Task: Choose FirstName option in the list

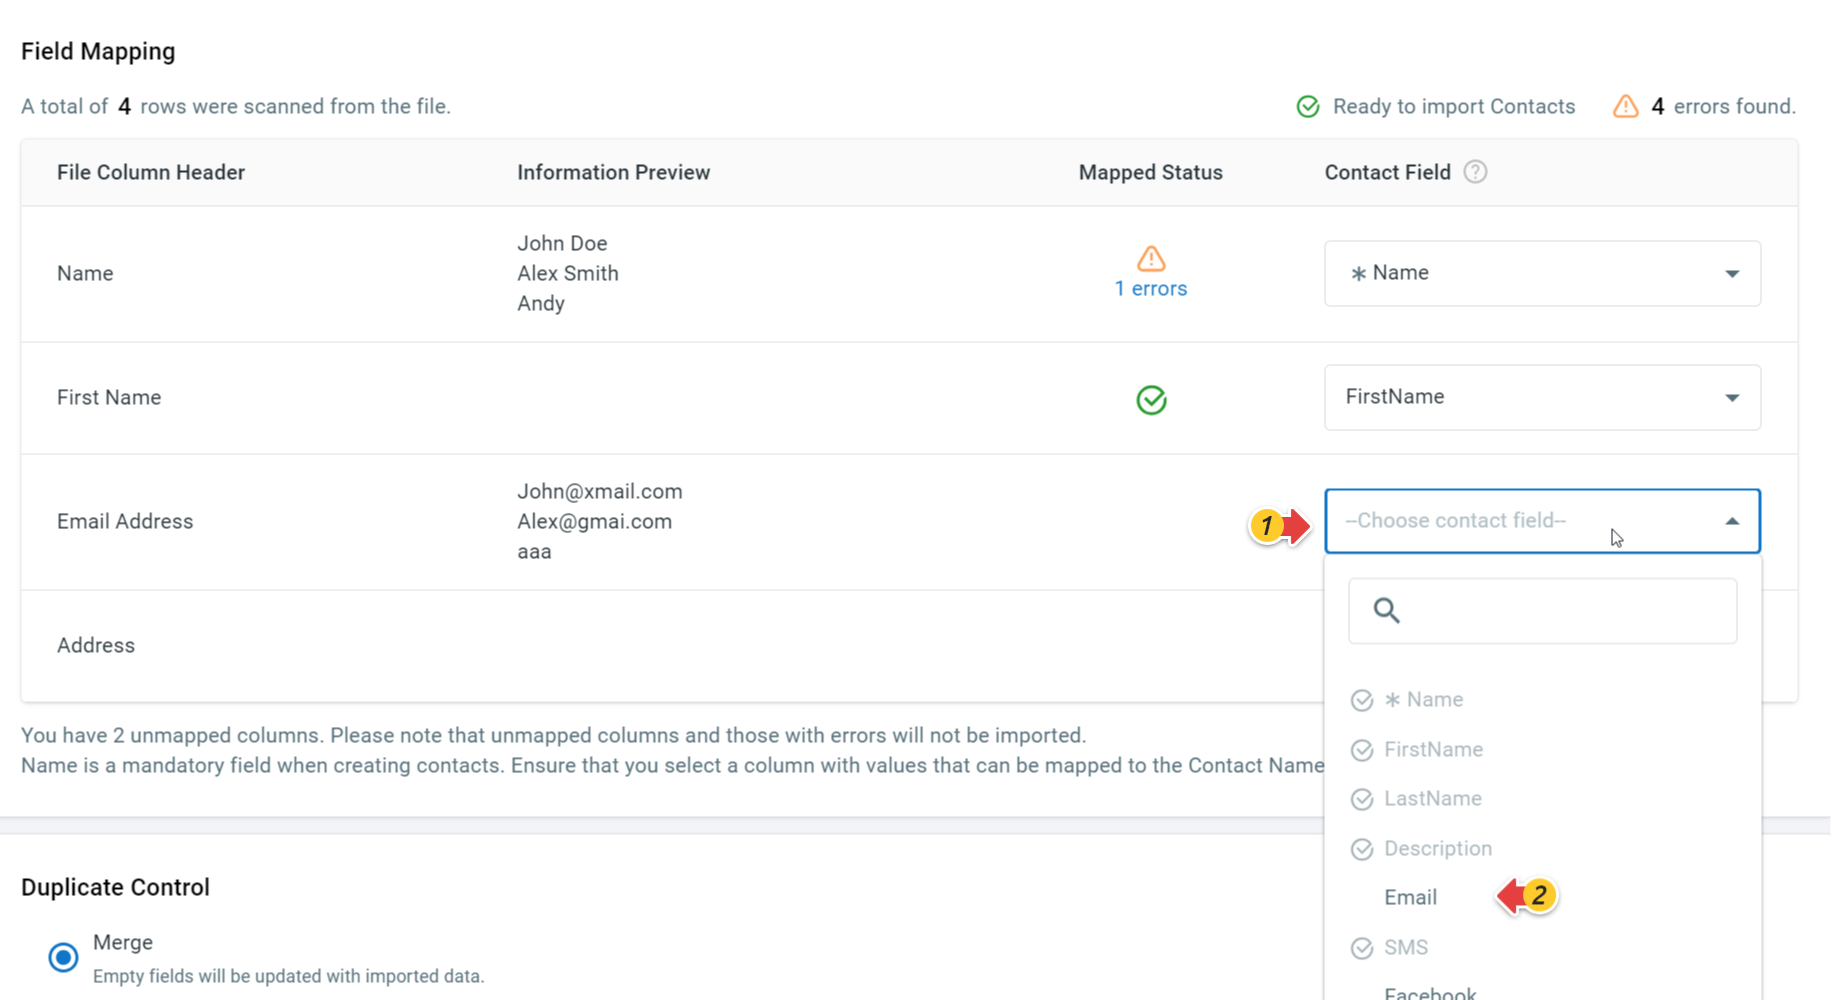Action: [x=1433, y=749]
